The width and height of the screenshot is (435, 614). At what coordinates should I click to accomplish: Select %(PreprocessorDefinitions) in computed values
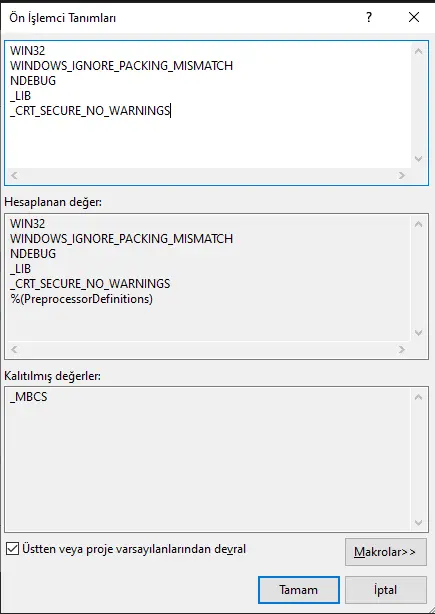point(81,299)
